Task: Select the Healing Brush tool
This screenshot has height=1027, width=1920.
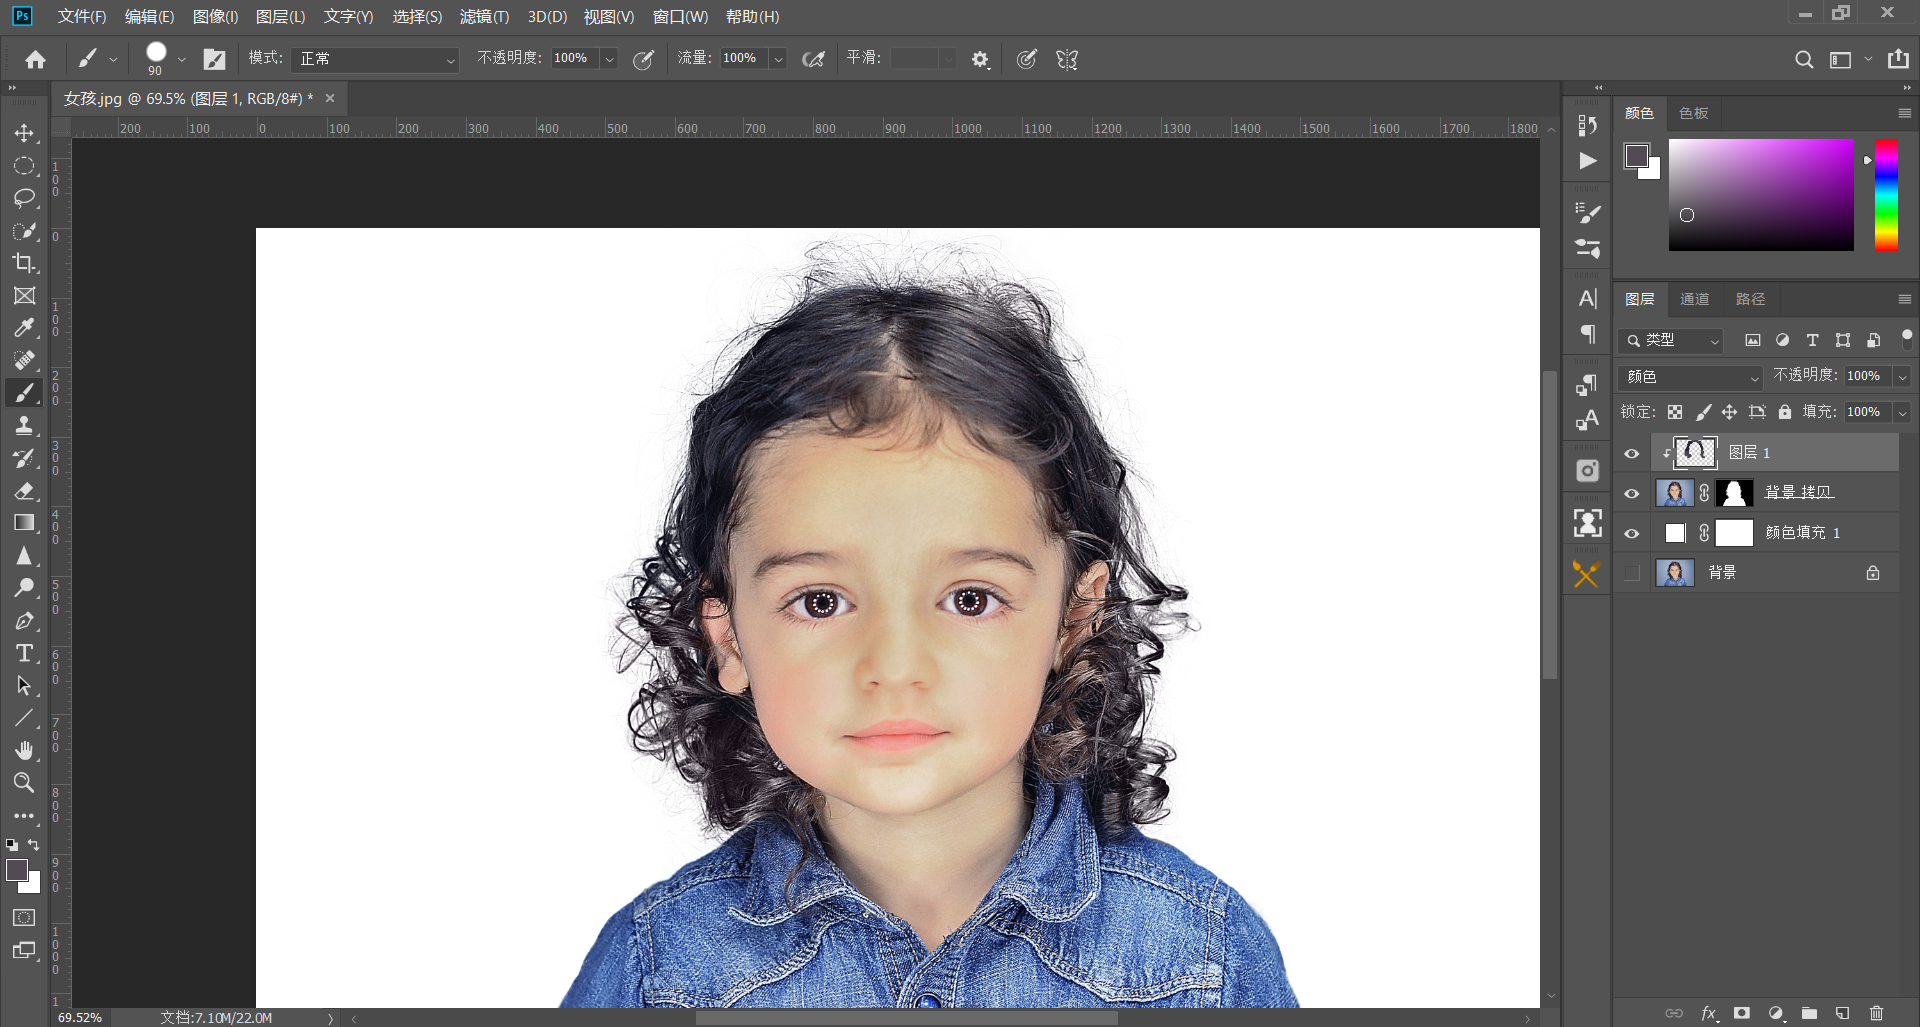Action: tap(24, 360)
